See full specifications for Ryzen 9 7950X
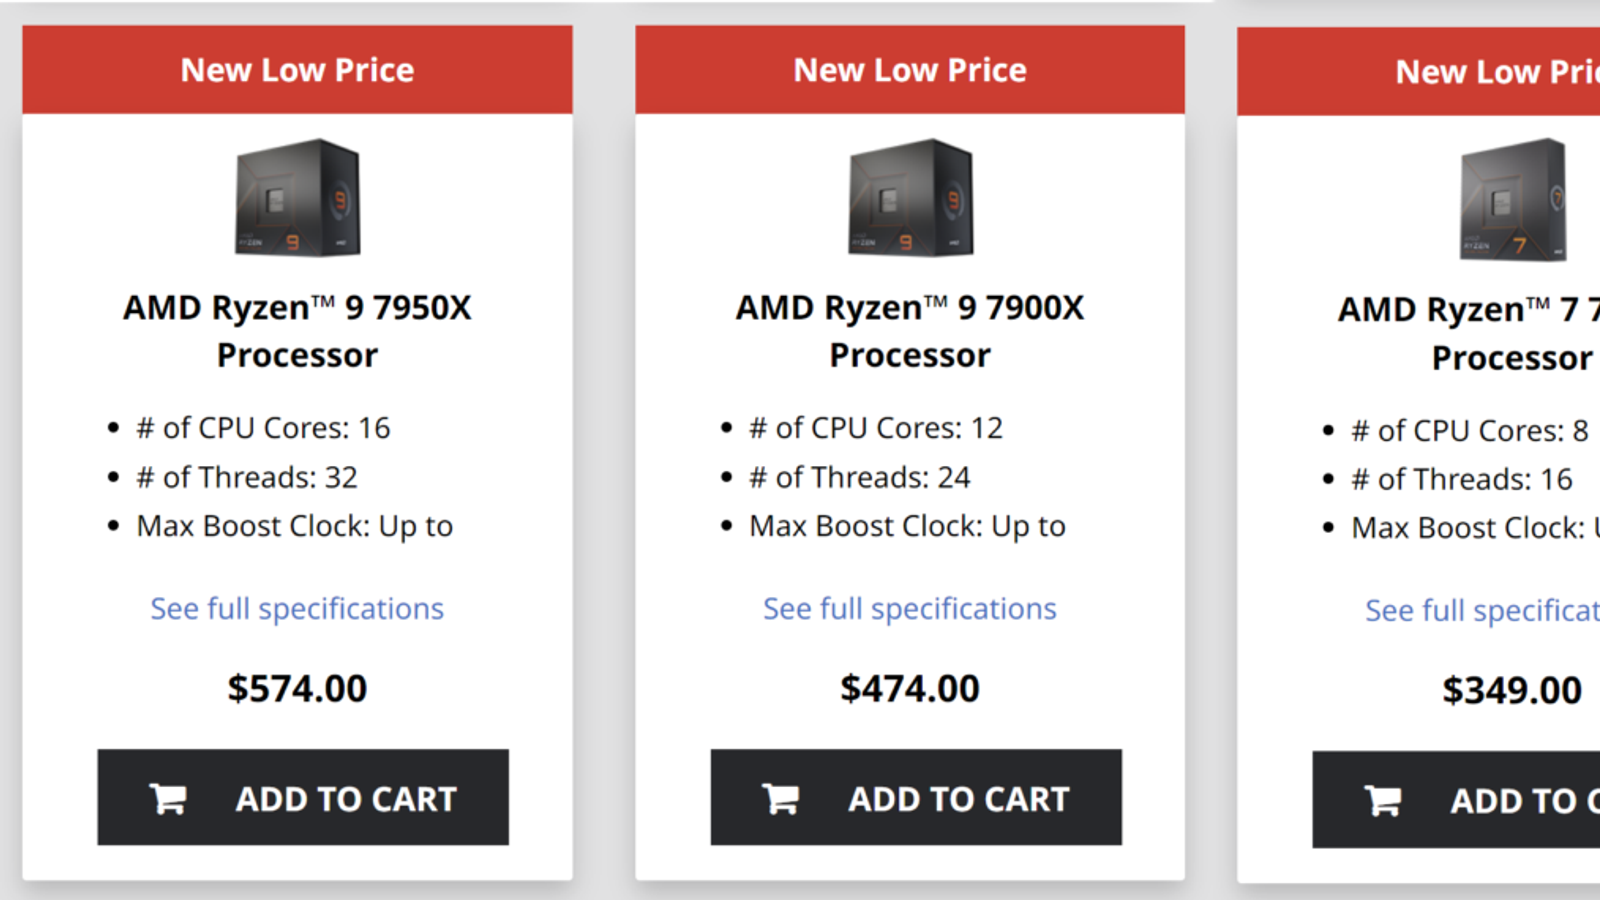The image size is (1600, 900). [297, 609]
